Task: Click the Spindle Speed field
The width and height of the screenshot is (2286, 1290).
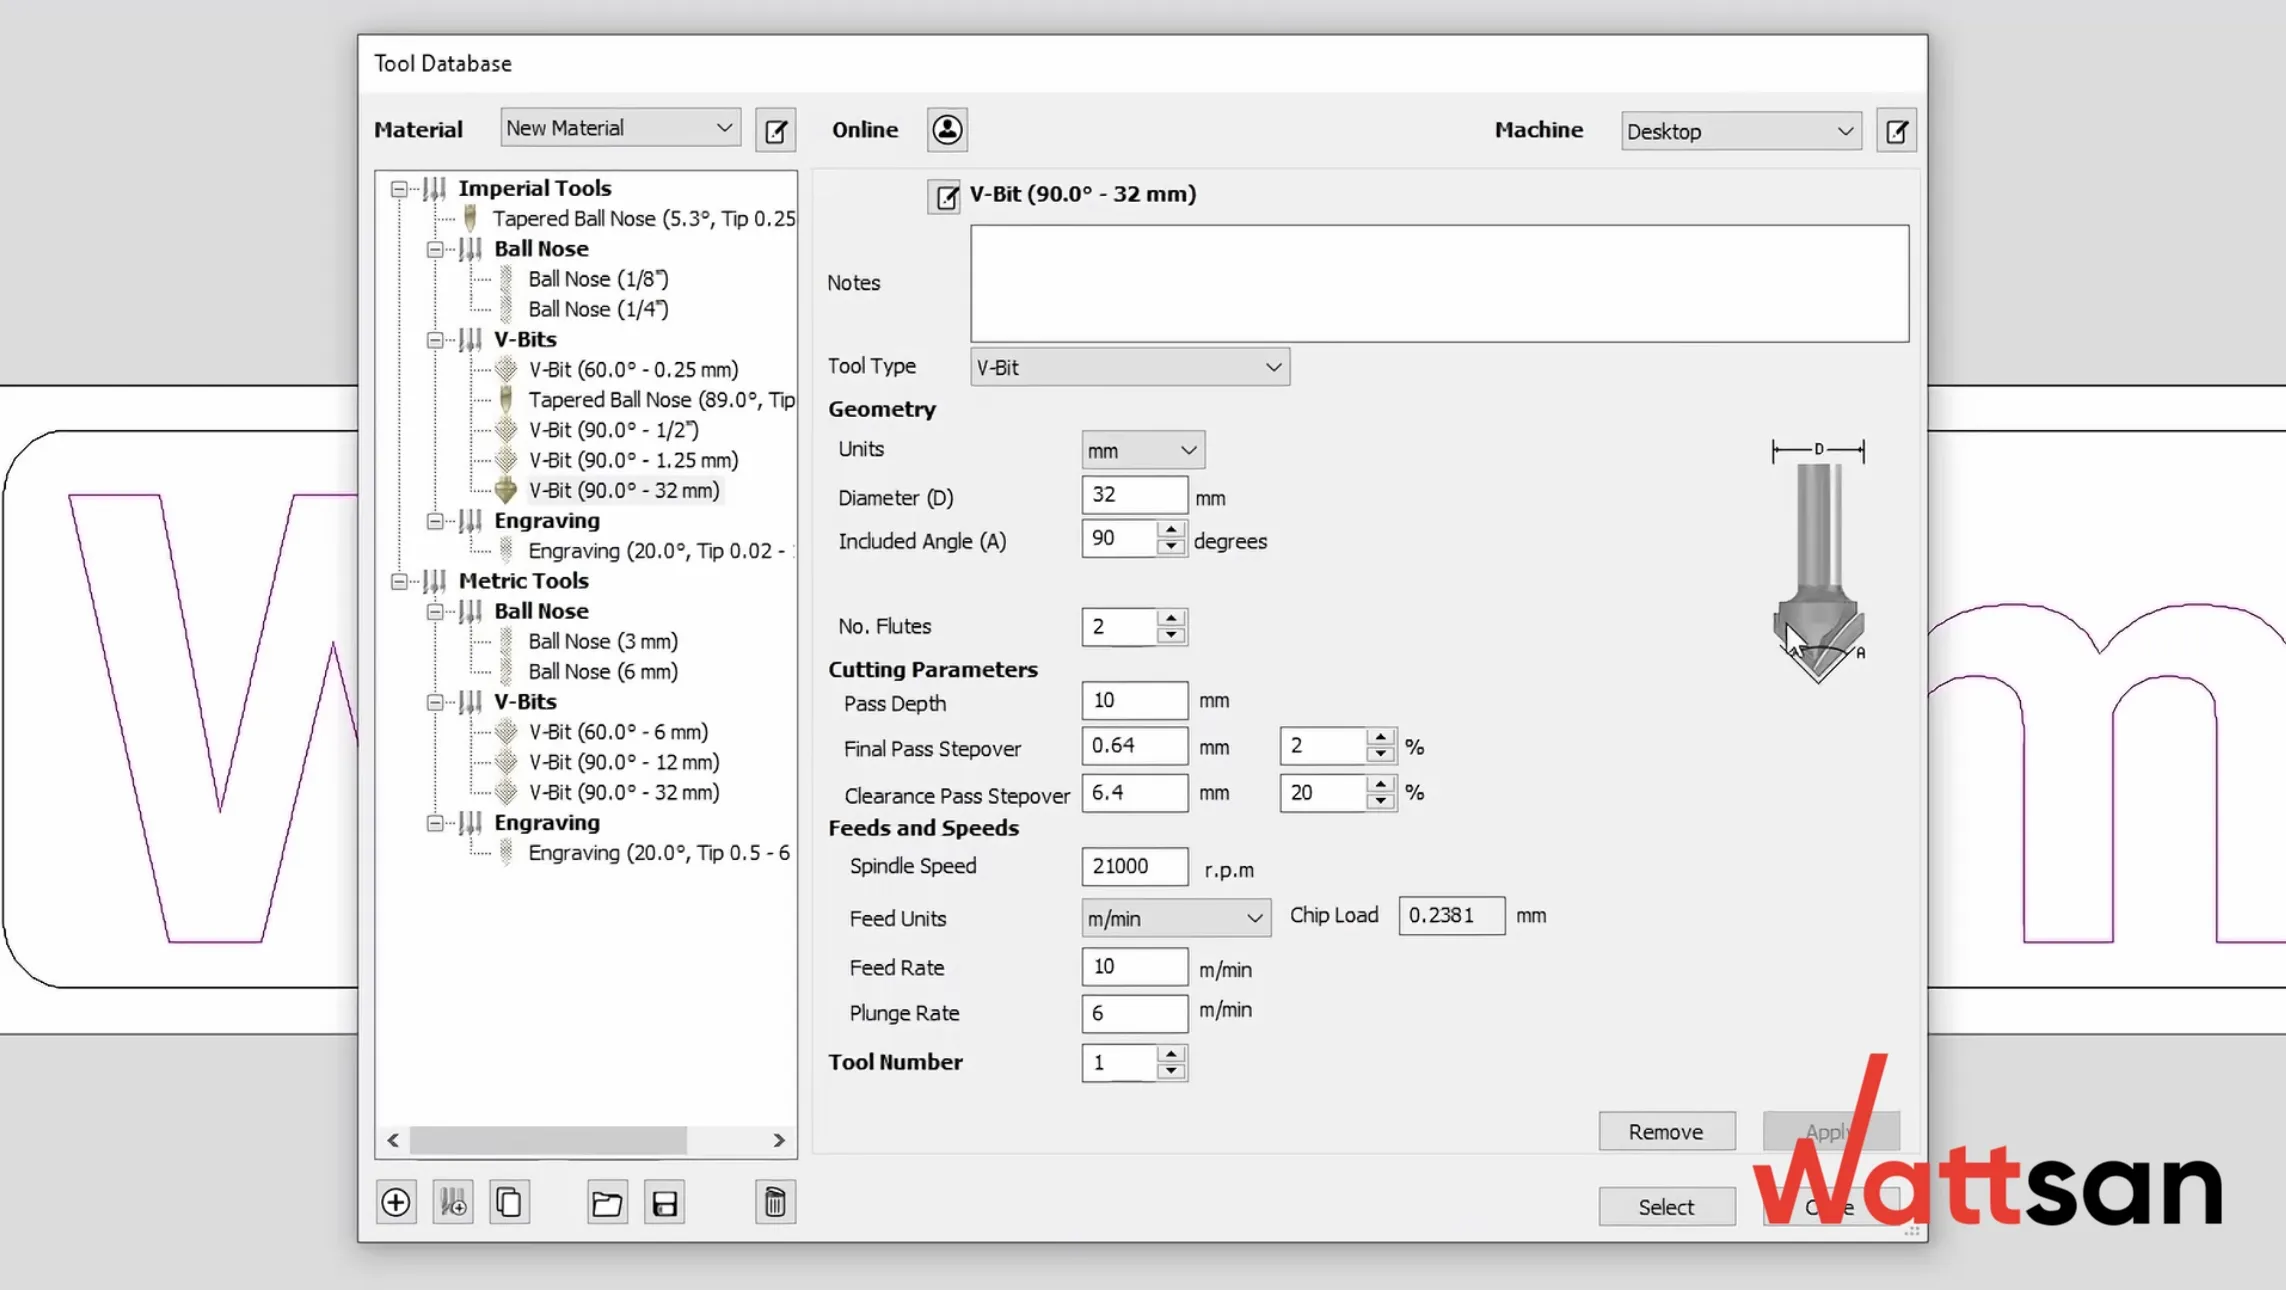Action: [1134, 866]
